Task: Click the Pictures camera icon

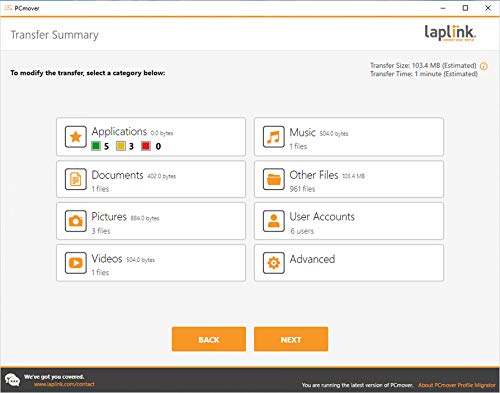Action: 76,221
